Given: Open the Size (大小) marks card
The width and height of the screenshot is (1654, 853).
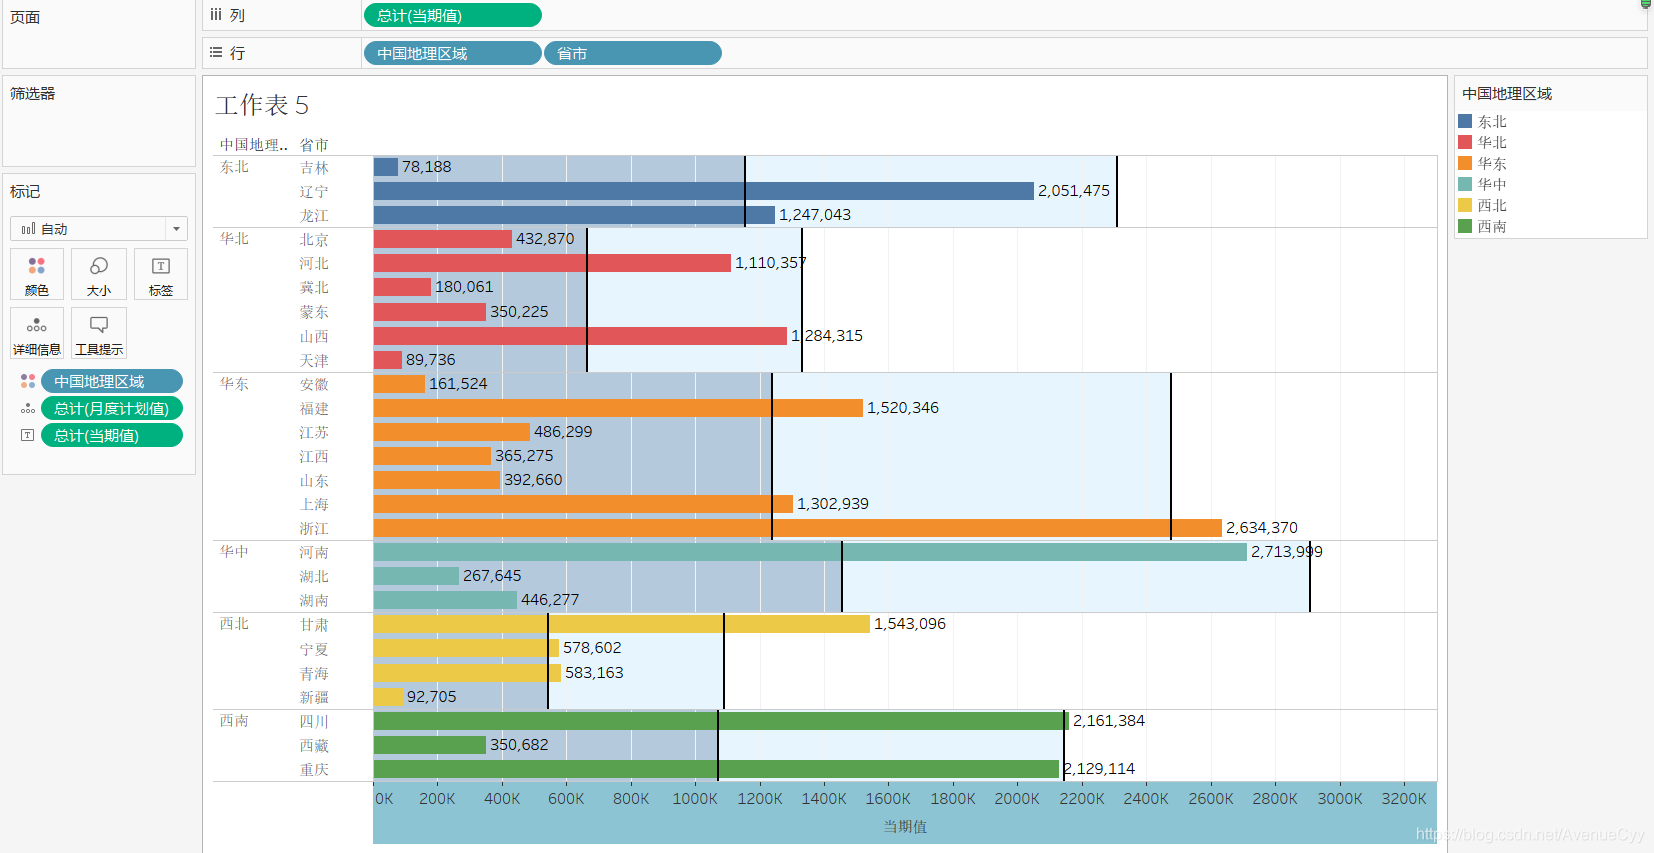Looking at the screenshot, I should pos(99,274).
